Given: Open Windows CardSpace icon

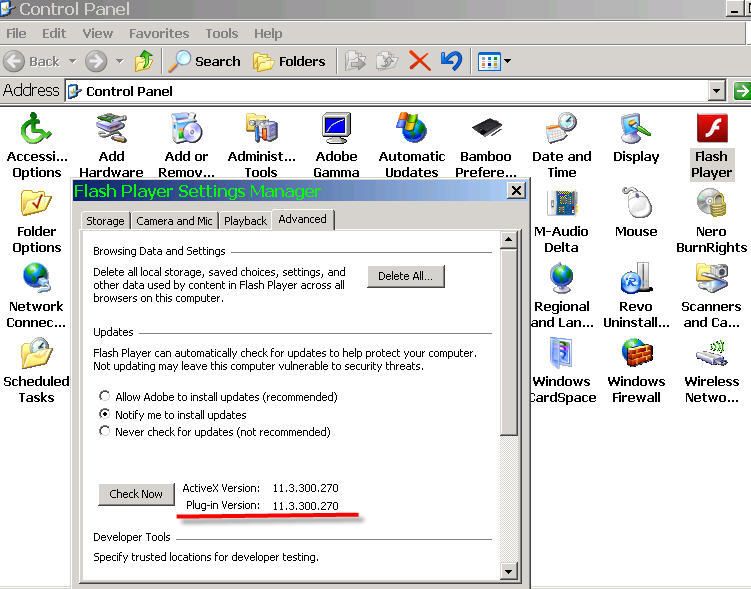Looking at the screenshot, I should tap(563, 371).
